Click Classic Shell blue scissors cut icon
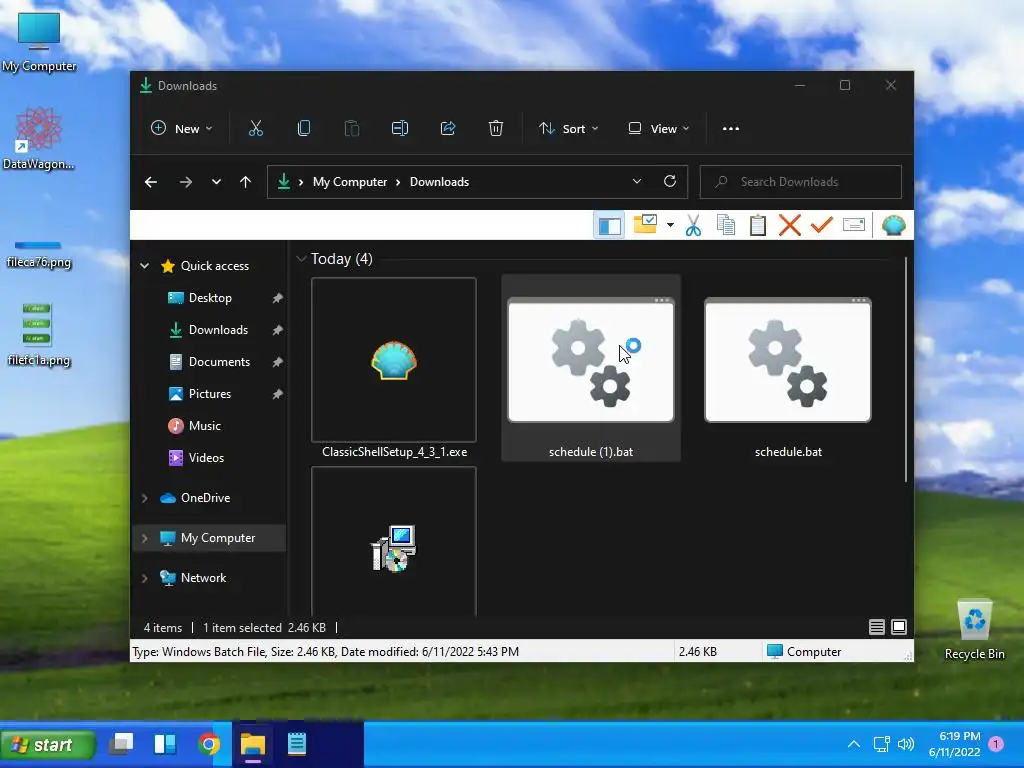 (x=694, y=225)
